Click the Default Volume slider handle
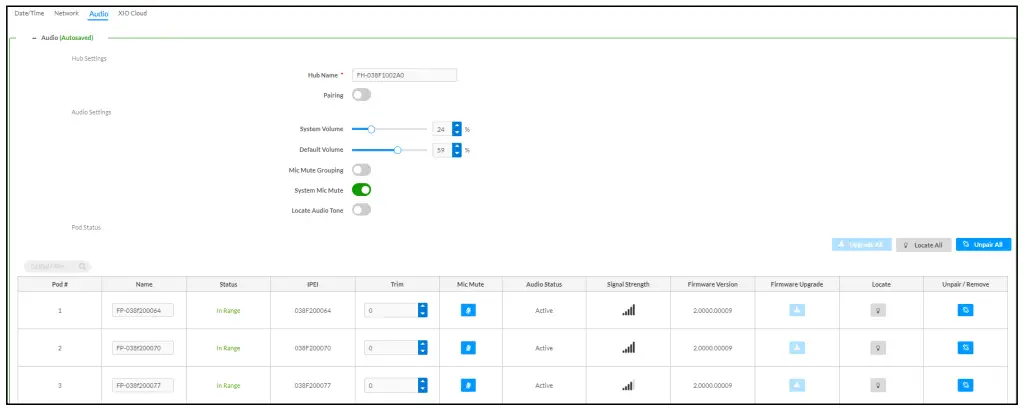This screenshot has width=1024, height=408. click(398, 150)
